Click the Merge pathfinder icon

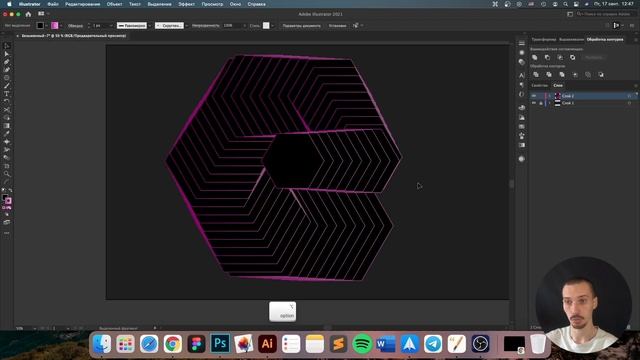coord(562,75)
